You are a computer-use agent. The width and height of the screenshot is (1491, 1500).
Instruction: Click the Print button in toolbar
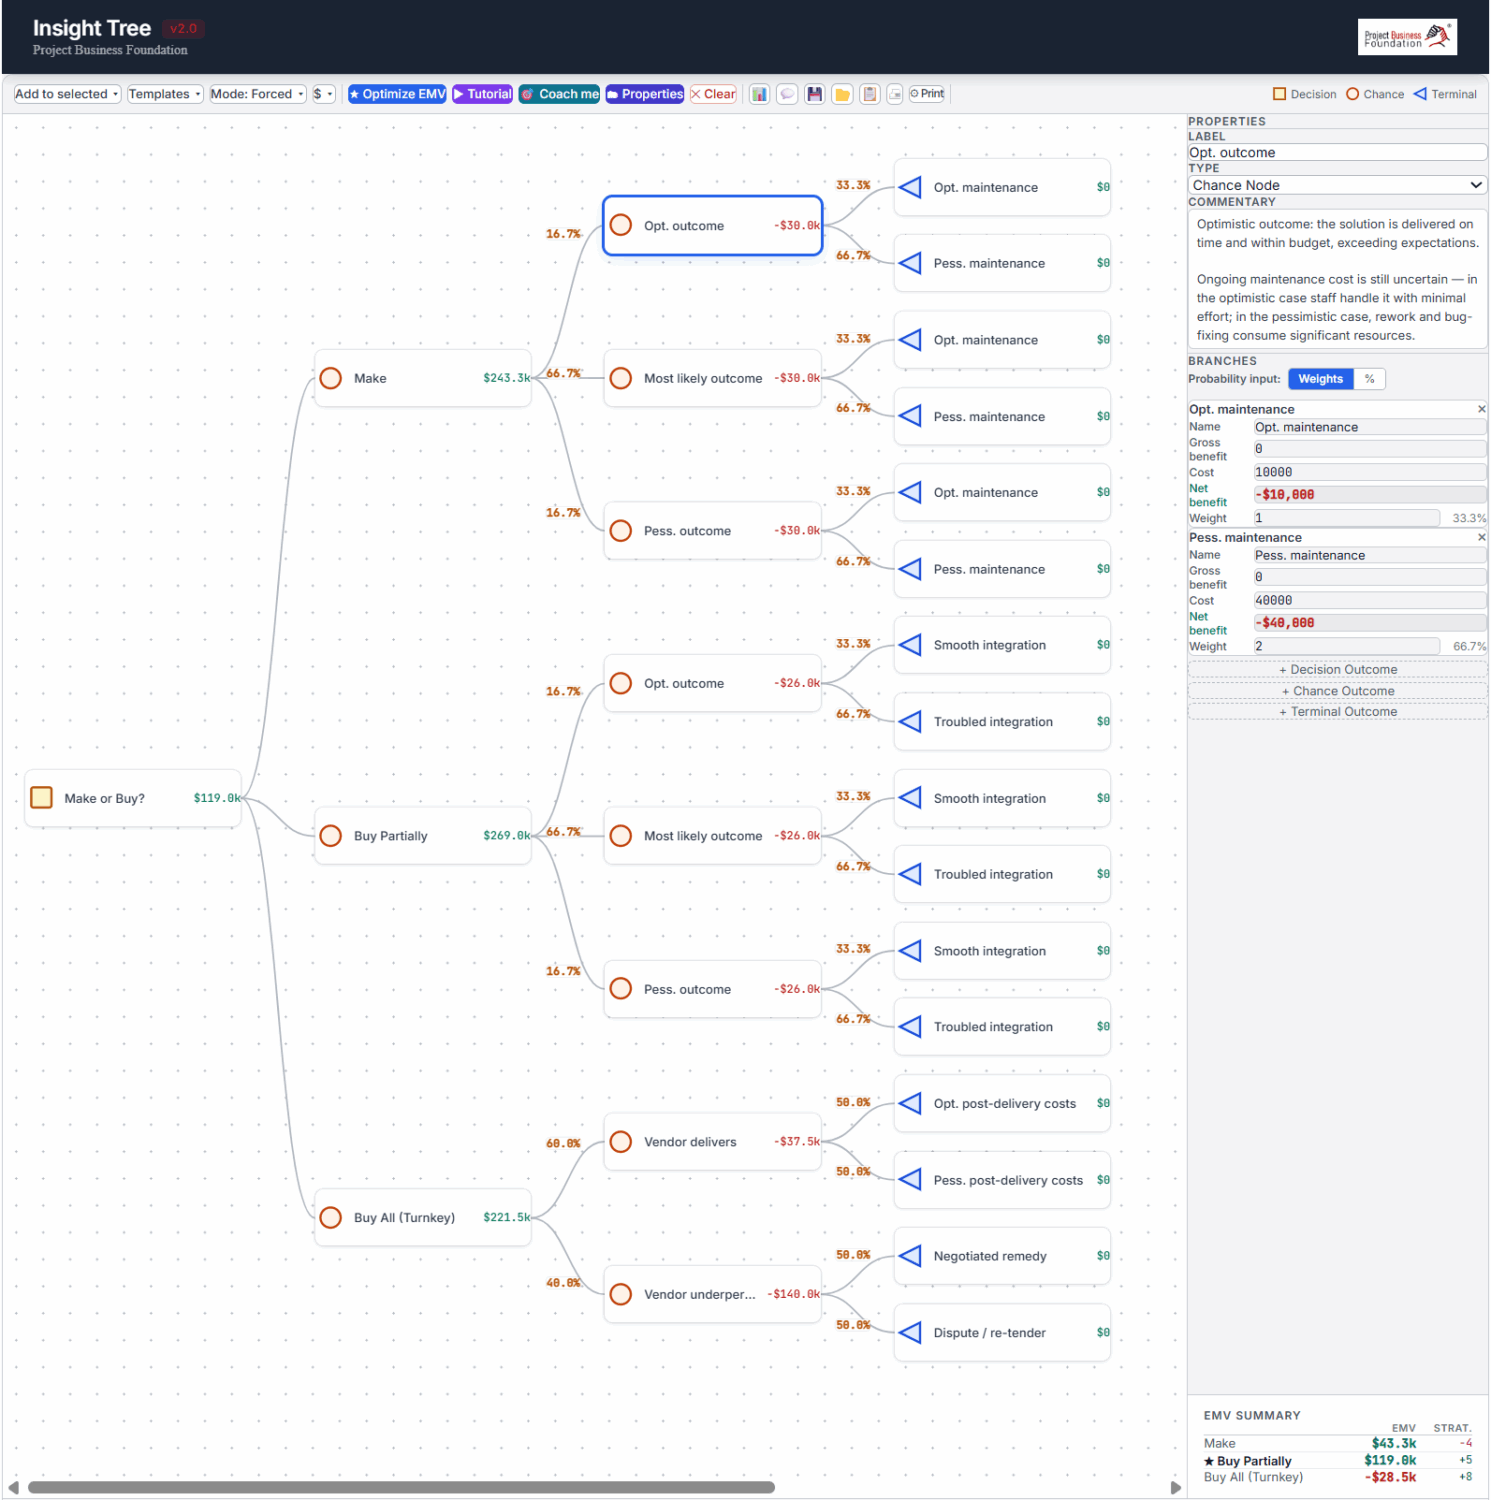tap(927, 94)
